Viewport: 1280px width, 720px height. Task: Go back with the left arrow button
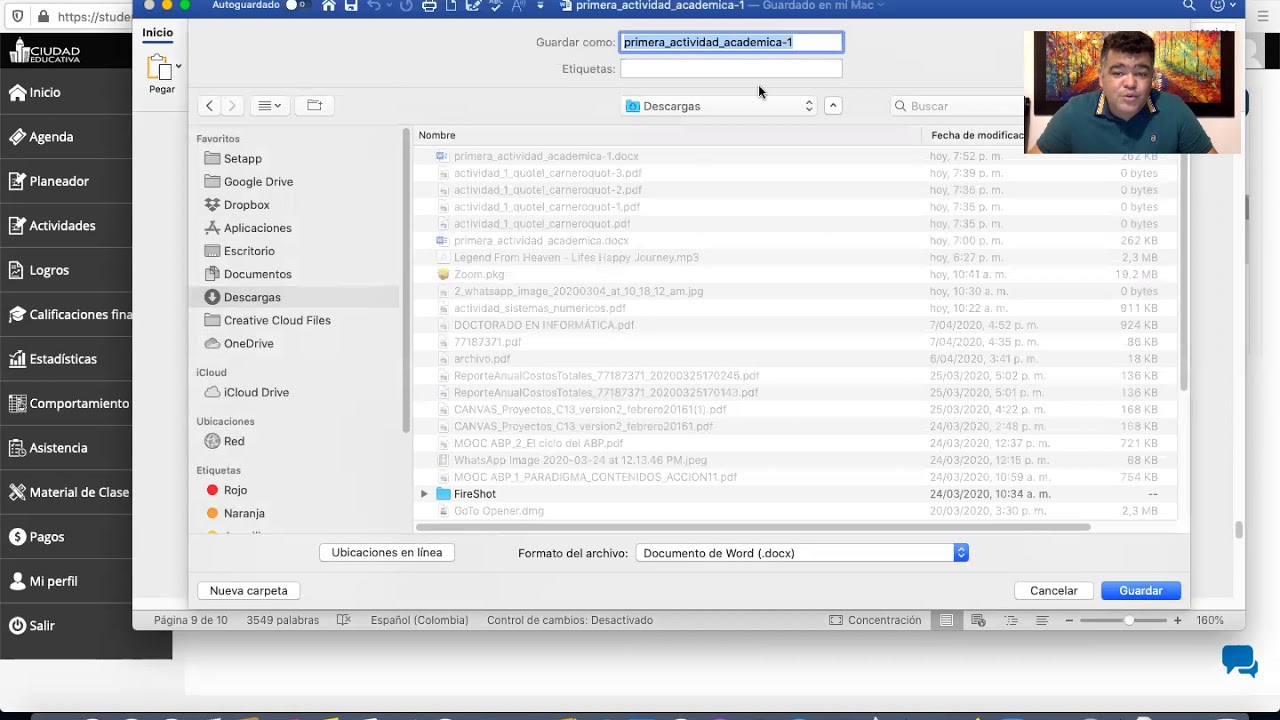(209, 105)
